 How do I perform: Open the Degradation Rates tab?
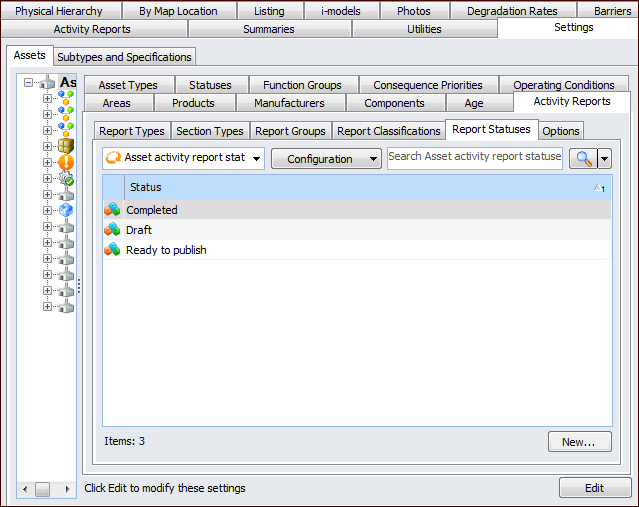(x=513, y=11)
